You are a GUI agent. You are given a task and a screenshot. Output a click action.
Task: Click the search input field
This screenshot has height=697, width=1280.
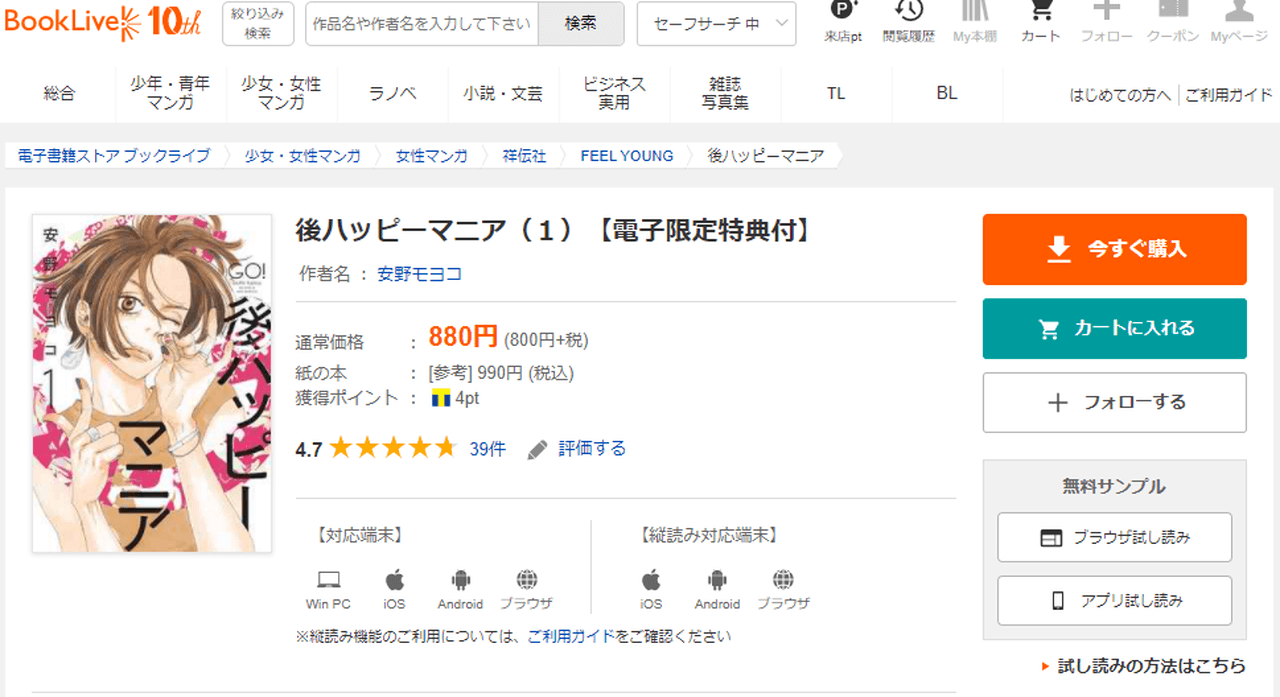point(421,24)
